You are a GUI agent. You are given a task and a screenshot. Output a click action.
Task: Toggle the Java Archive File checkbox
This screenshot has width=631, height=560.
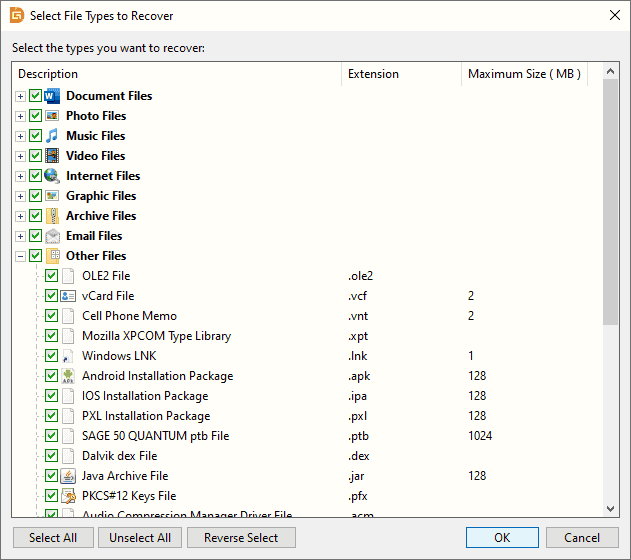pos(52,476)
